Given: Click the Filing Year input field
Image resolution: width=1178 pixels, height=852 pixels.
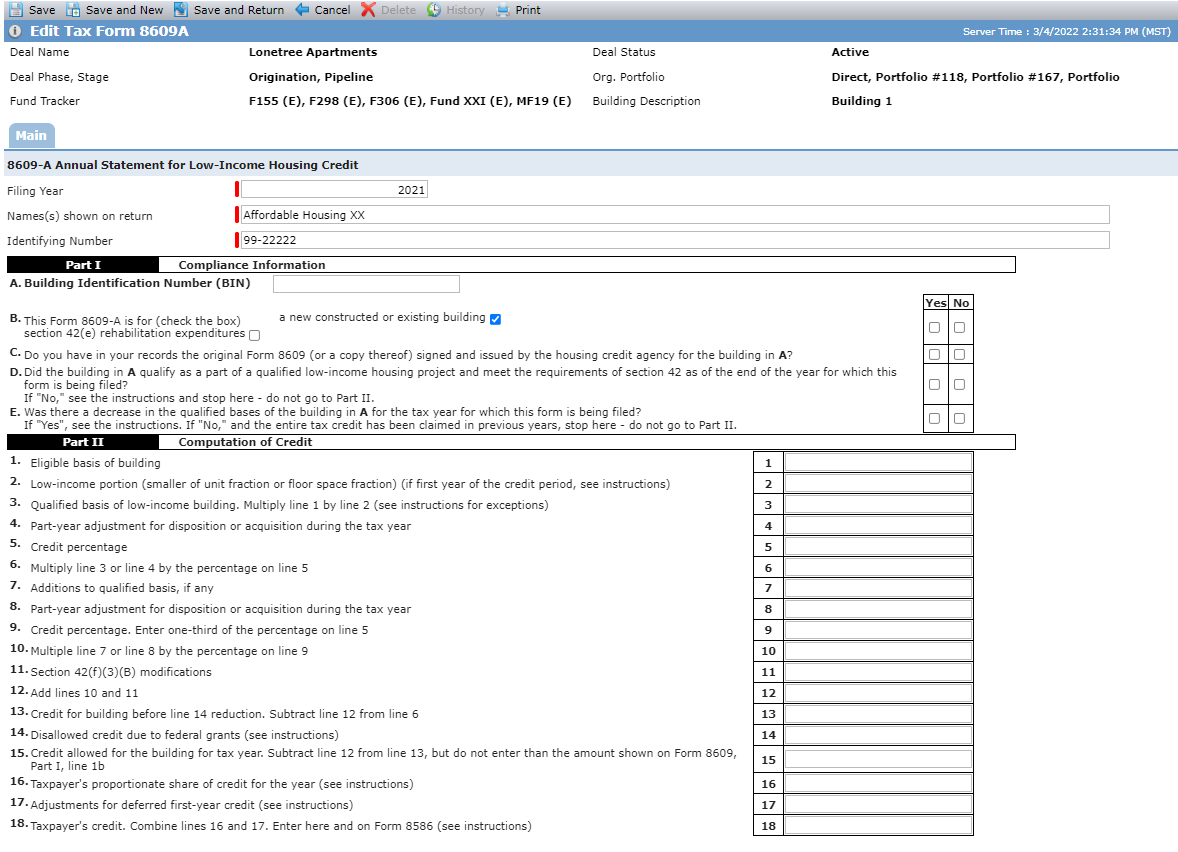Looking at the screenshot, I should tap(334, 190).
